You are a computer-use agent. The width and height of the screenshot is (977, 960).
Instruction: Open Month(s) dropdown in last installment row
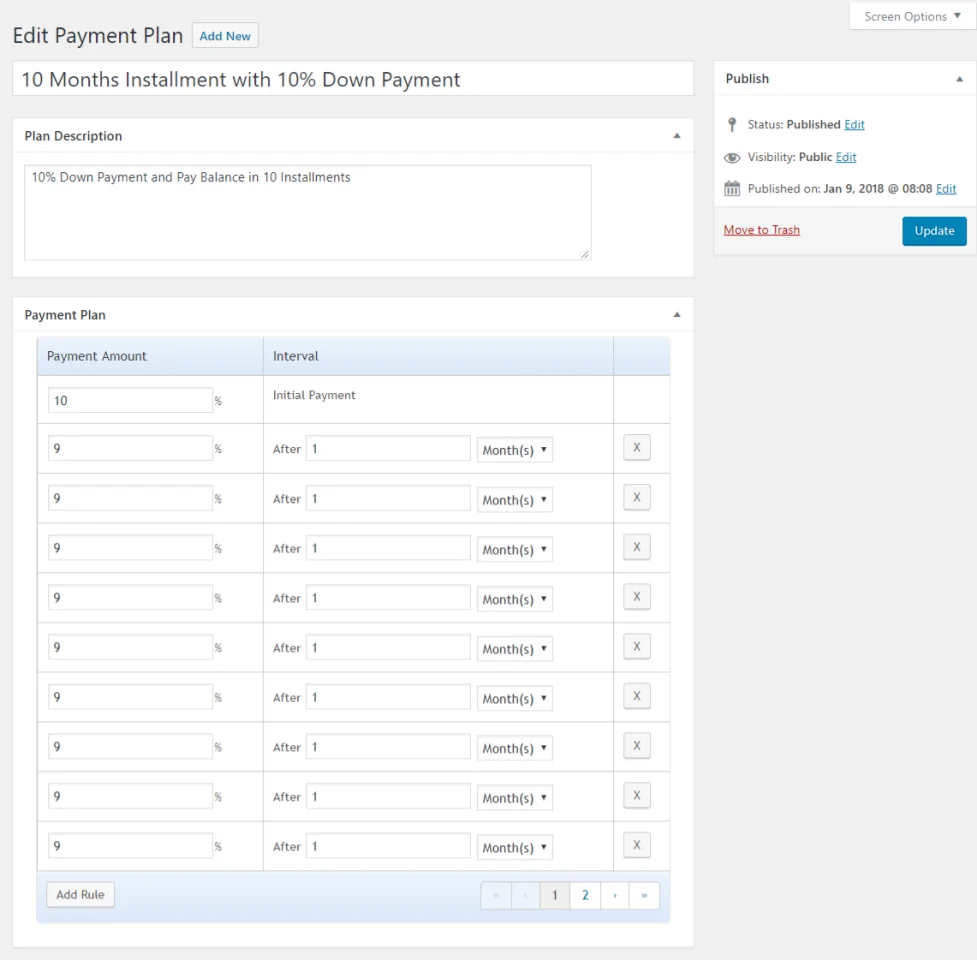tap(515, 847)
